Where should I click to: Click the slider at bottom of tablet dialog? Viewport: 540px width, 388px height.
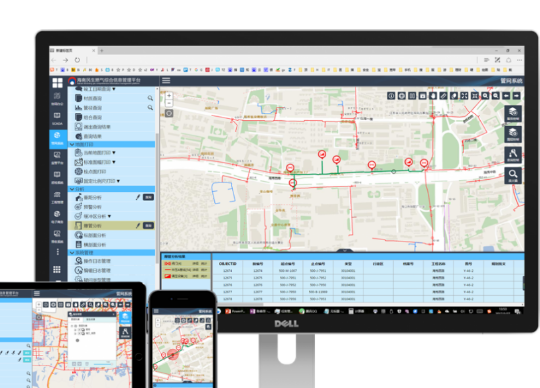(x=103, y=364)
